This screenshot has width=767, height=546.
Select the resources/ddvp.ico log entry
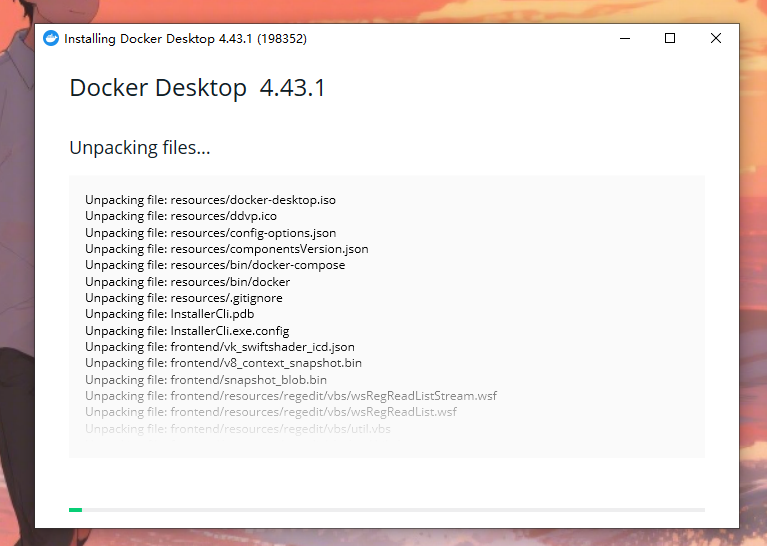coord(180,216)
